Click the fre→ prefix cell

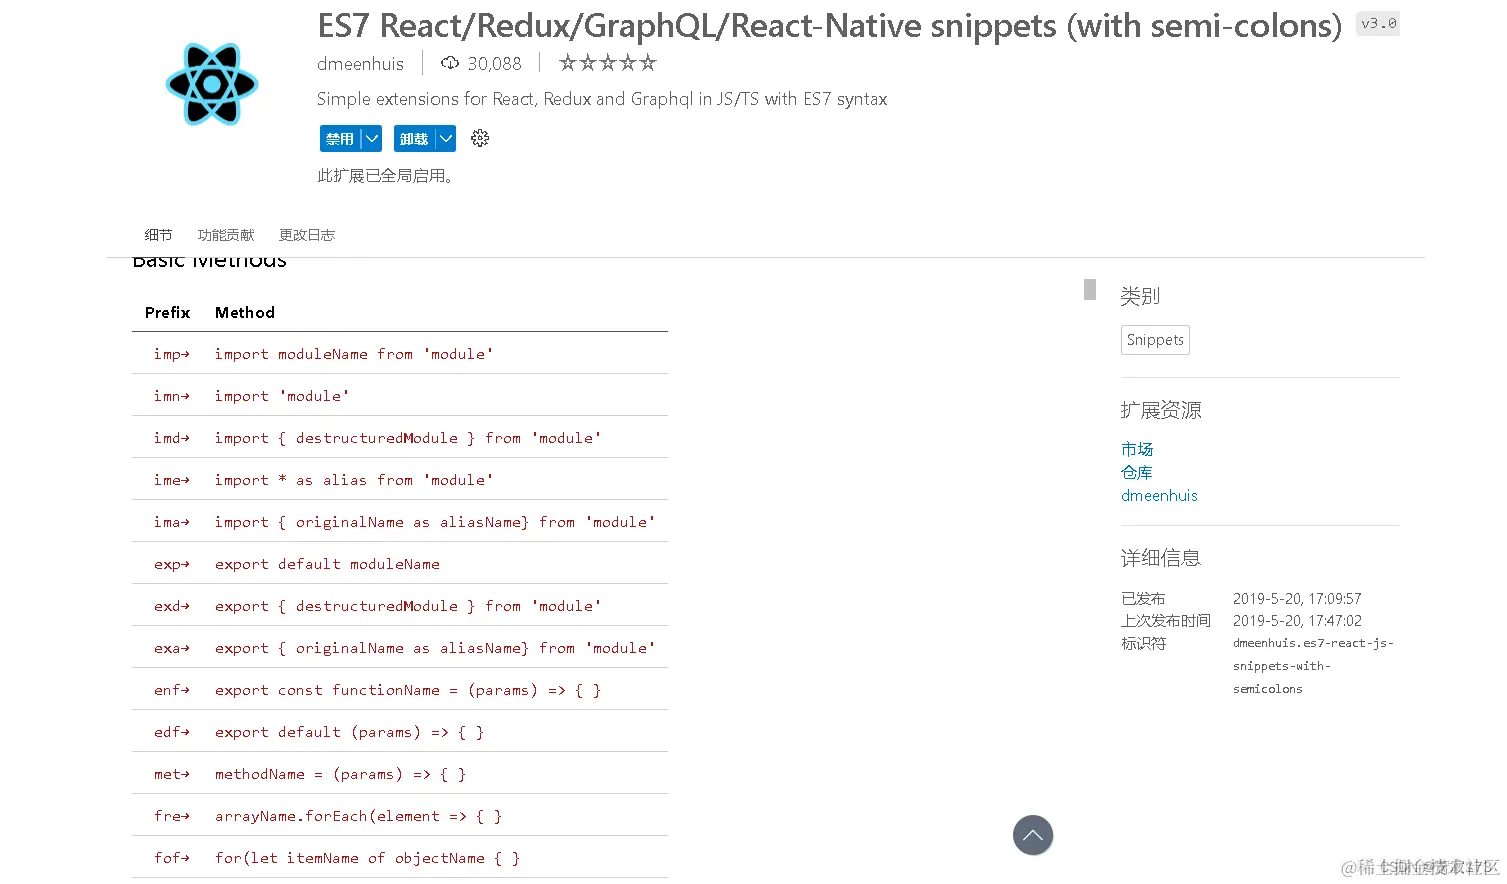[x=172, y=816]
